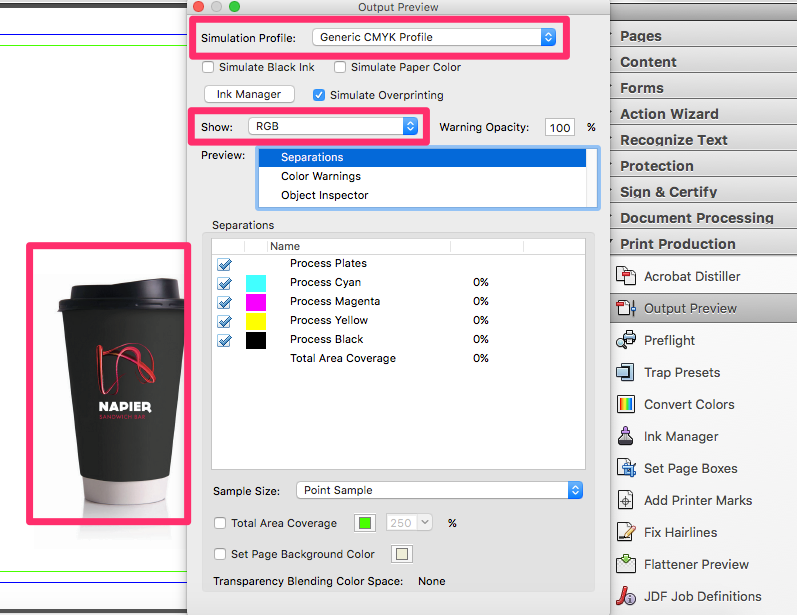
Task: Open JDF Job Definitions tool
Action: click(627, 597)
